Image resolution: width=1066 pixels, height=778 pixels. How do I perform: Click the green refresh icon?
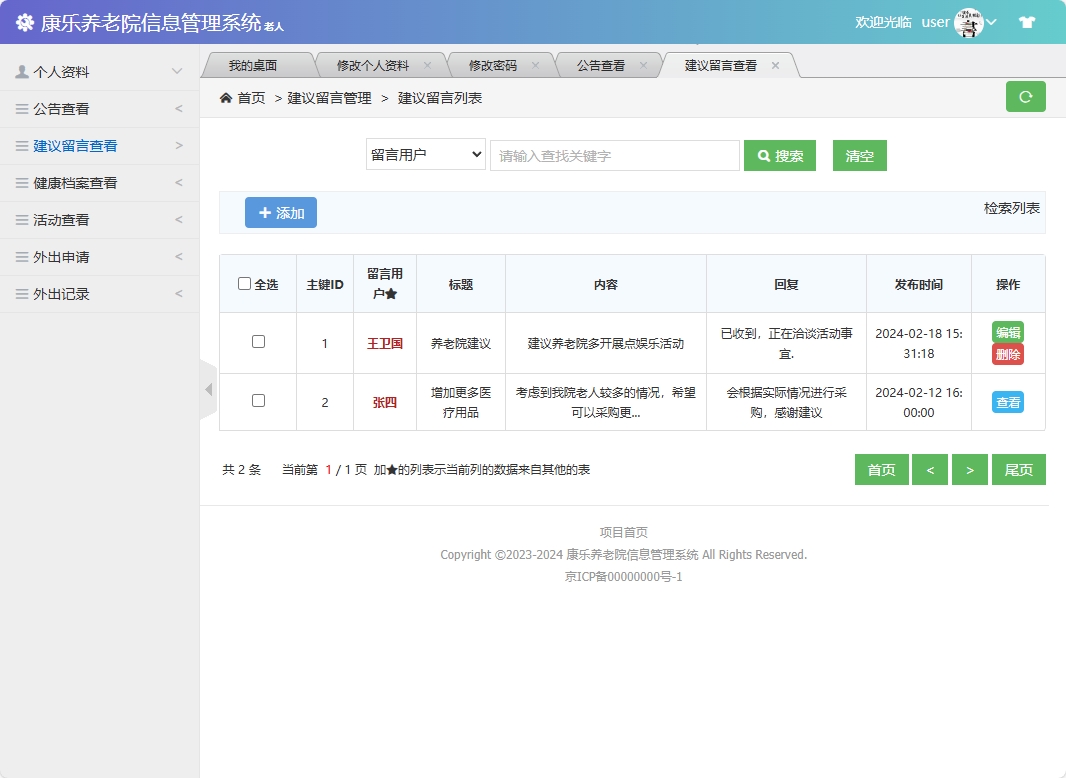[1025, 96]
